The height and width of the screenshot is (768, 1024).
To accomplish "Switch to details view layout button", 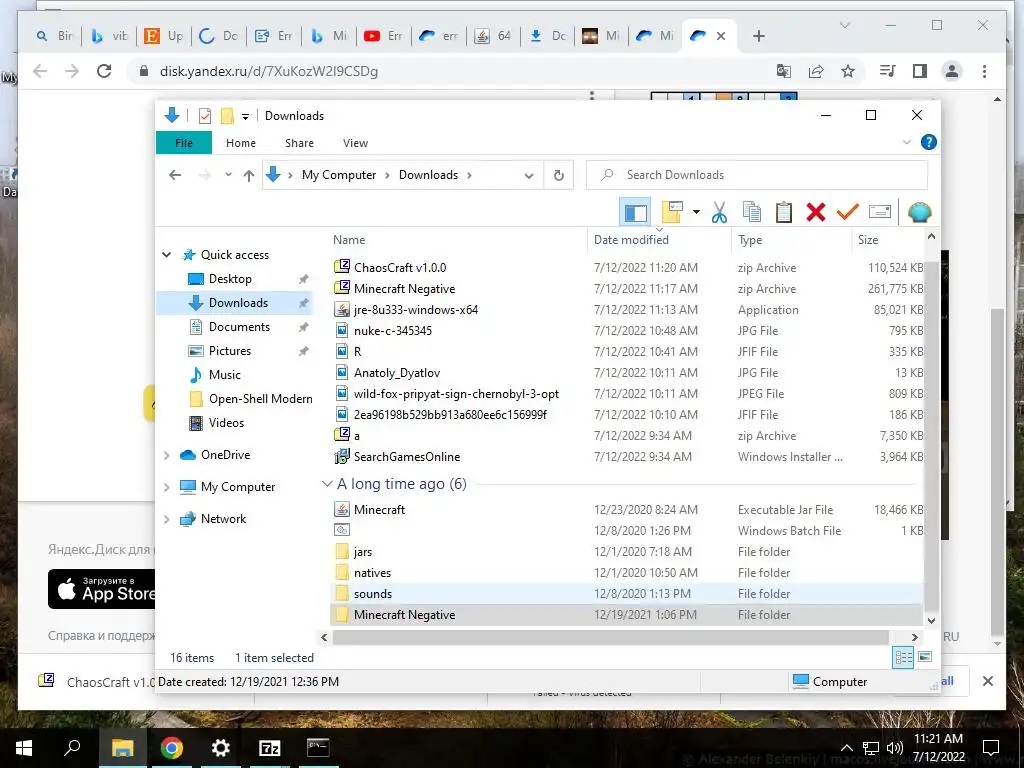I will pos(903,657).
